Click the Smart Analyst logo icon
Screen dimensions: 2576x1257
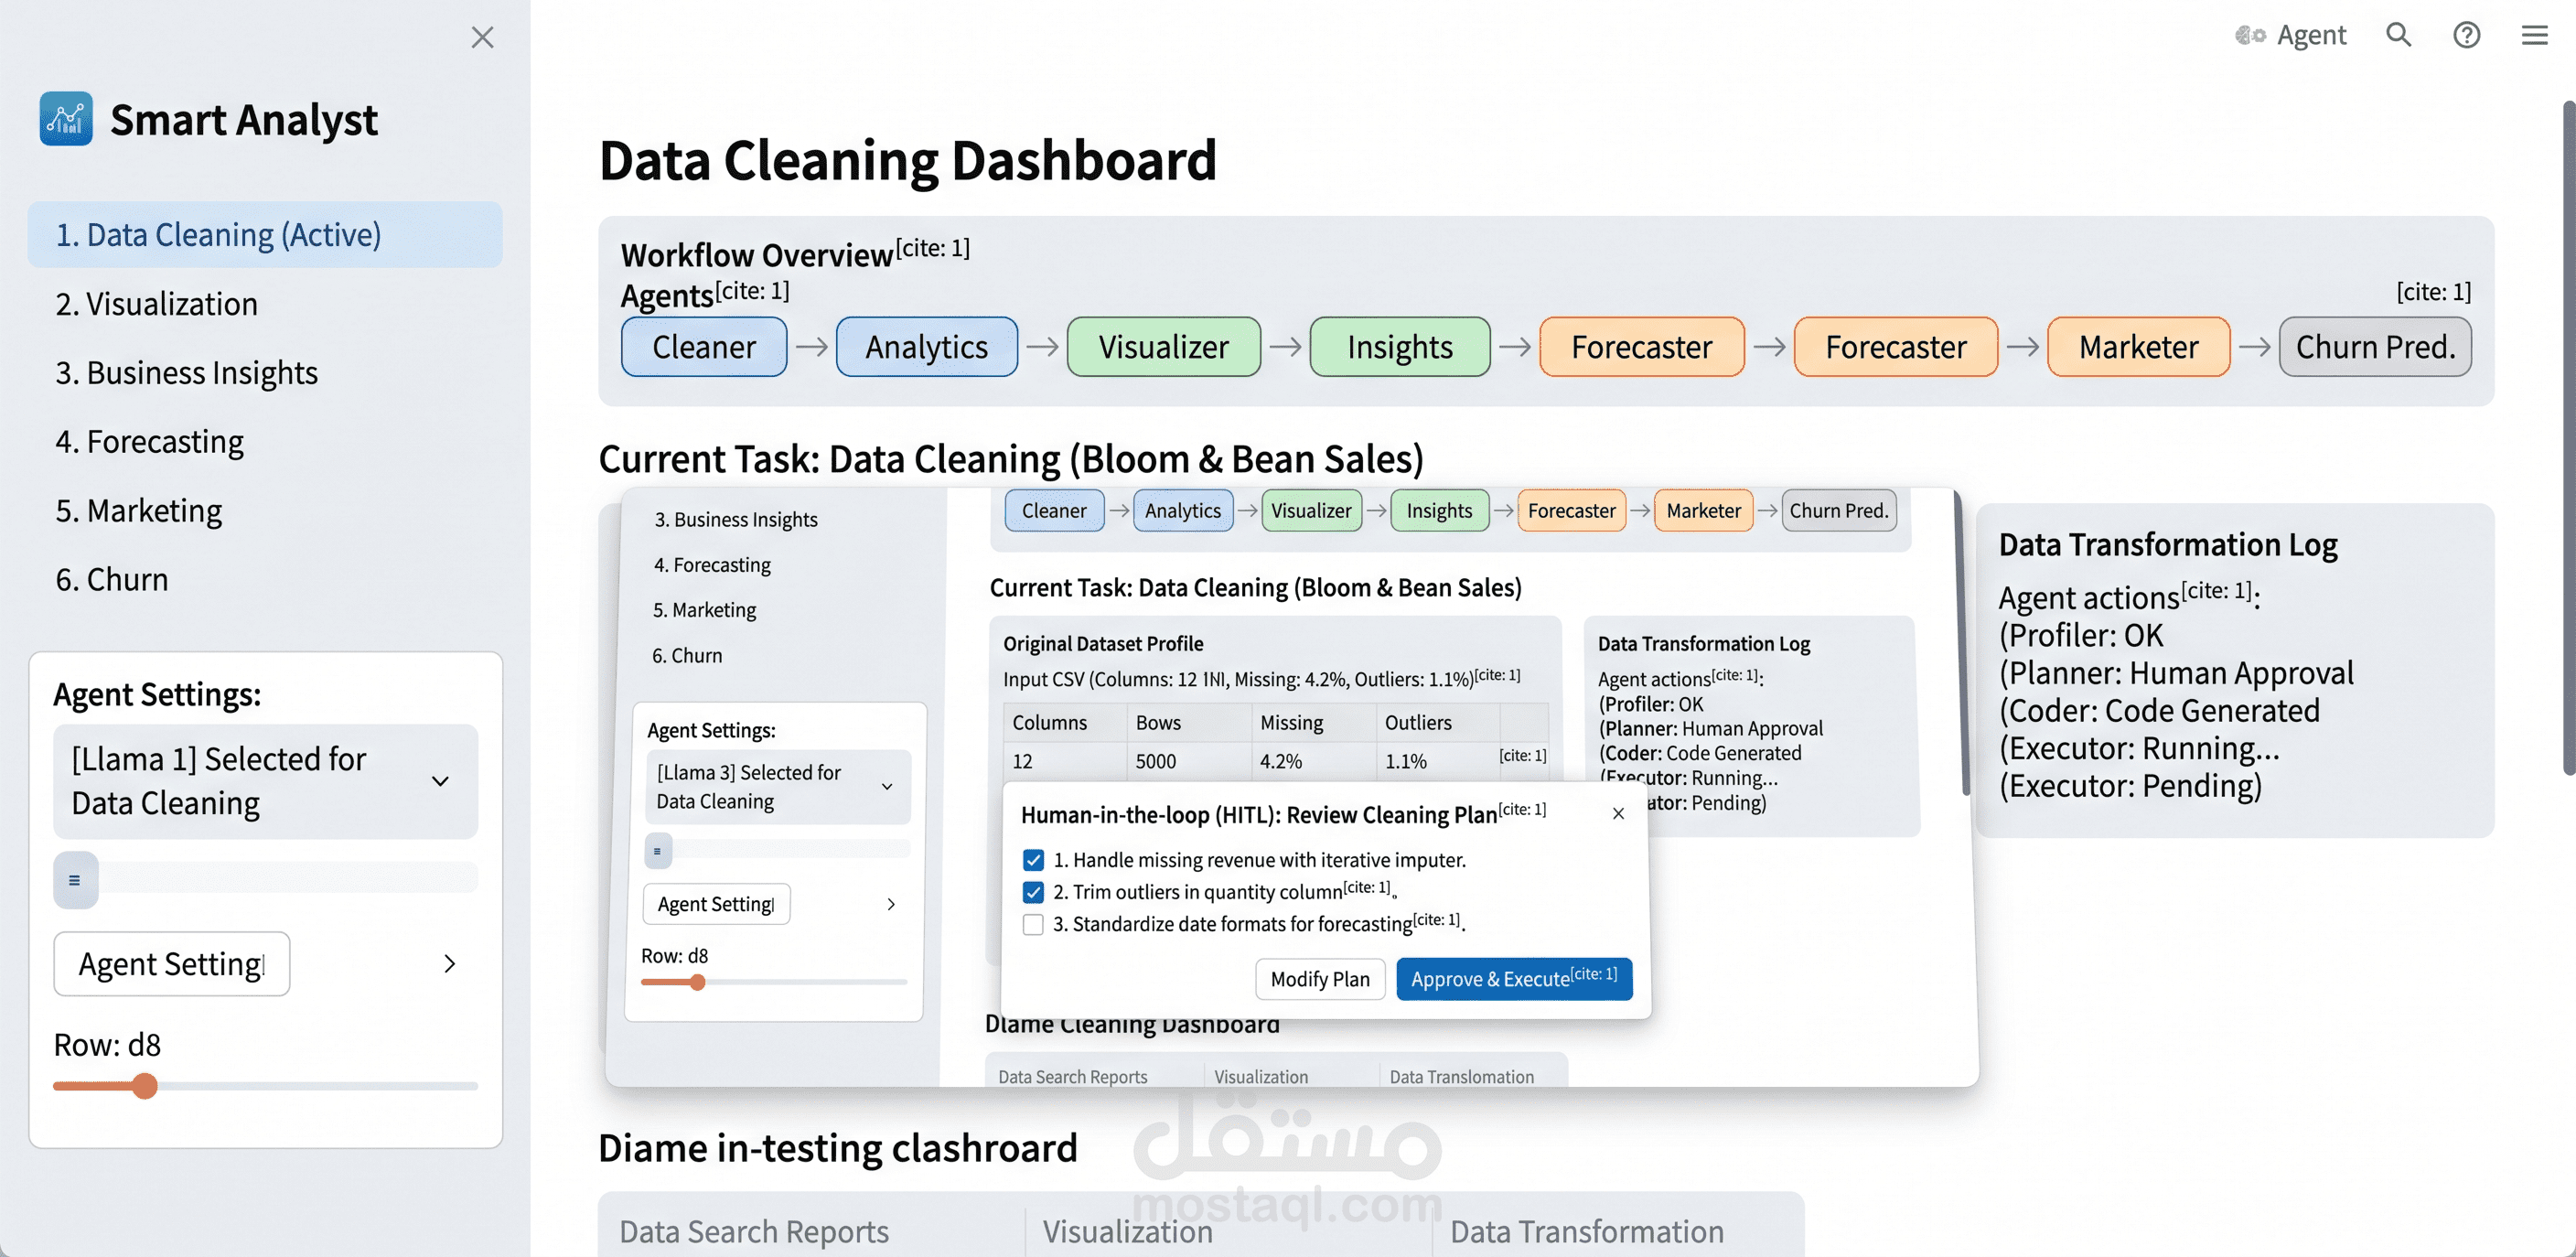[66, 119]
